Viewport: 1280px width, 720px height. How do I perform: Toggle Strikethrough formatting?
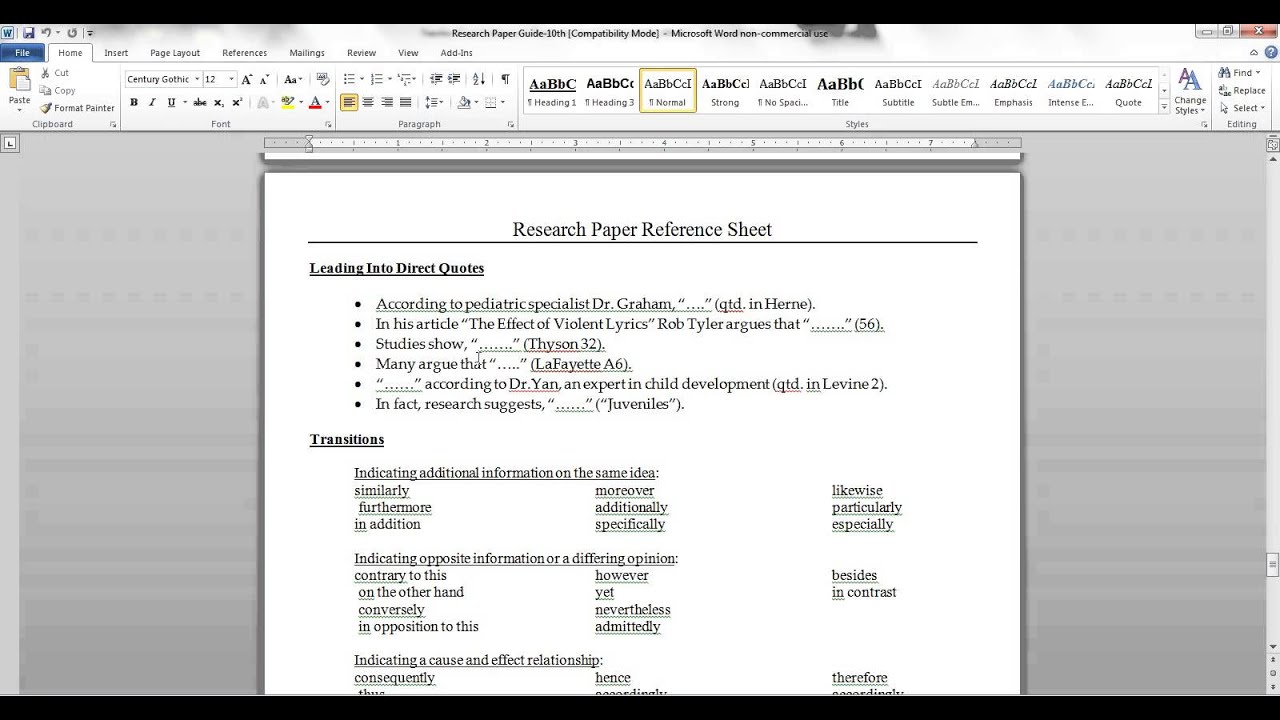(199, 102)
